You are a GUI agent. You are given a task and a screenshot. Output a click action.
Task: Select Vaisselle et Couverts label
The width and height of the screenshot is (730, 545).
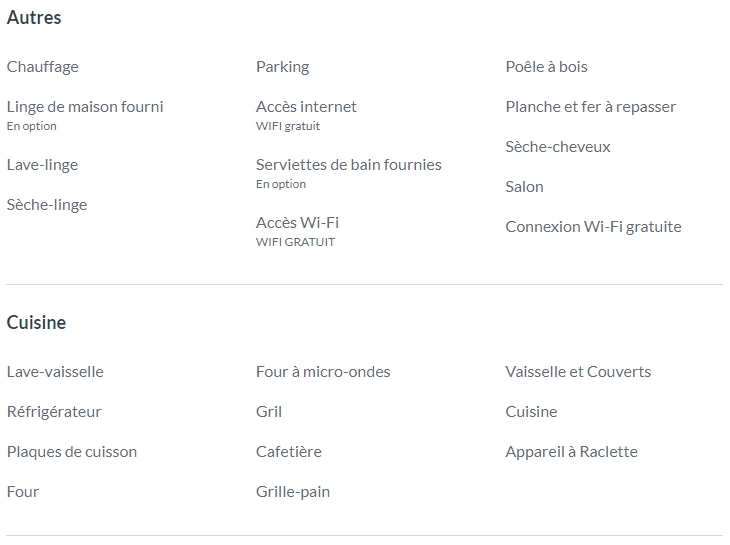[x=578, y=372]
